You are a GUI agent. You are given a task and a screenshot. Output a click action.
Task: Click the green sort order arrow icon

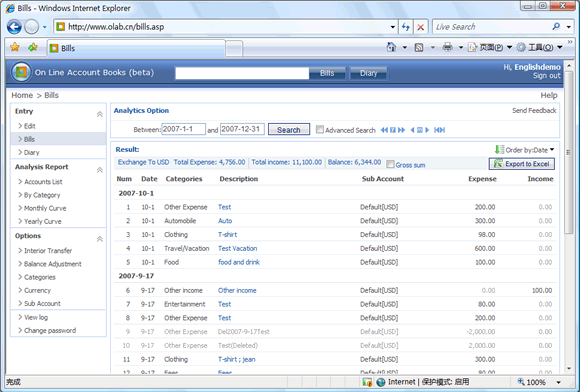point(499,149)
